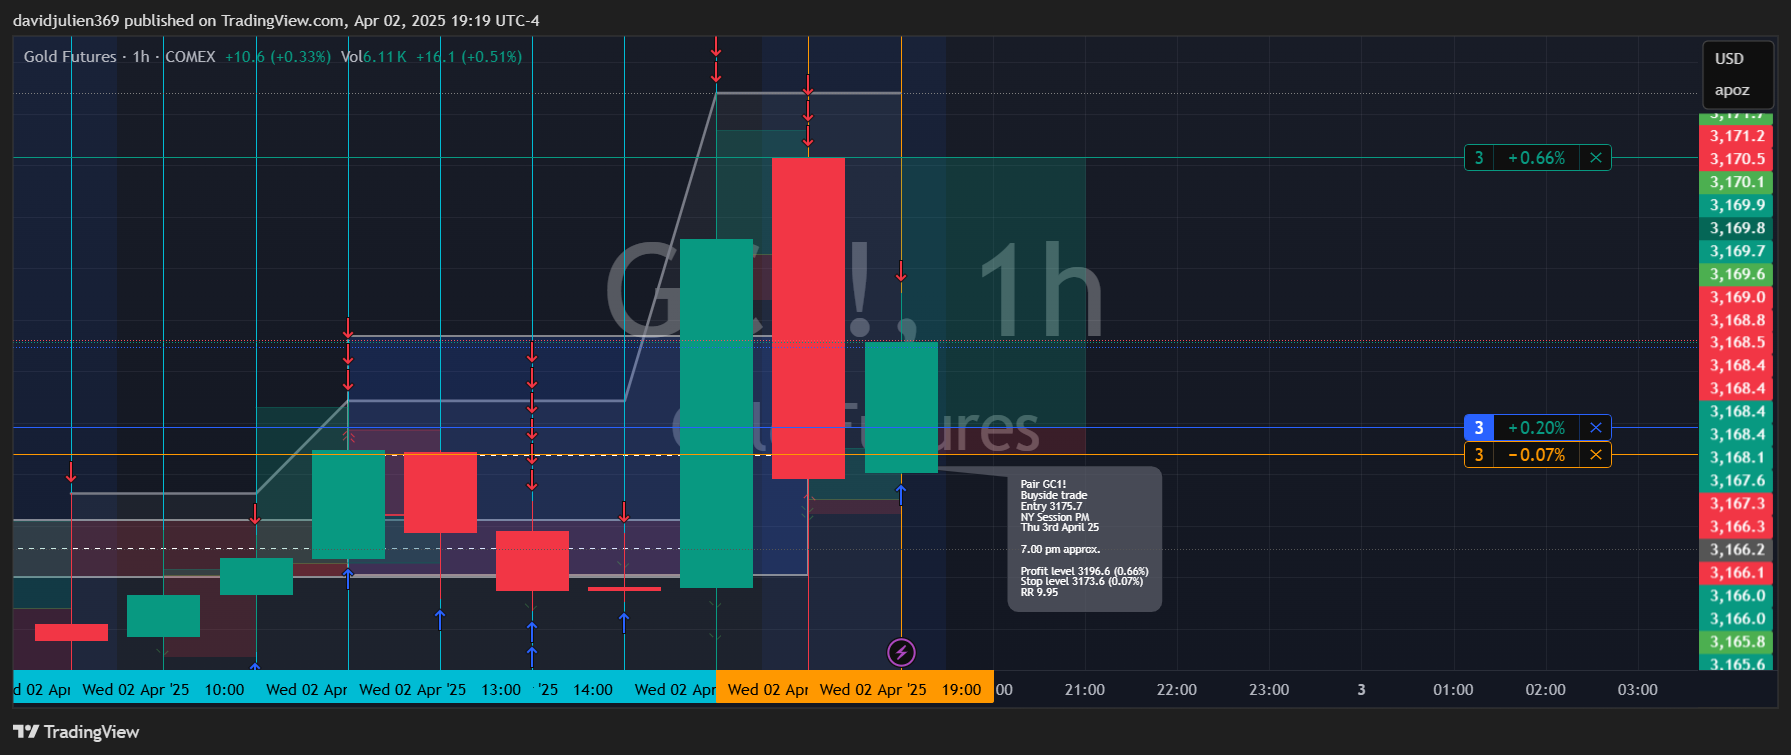Click red price label 3,166.3
Screen dimensions: 1791x755
tap(1737, 526)
